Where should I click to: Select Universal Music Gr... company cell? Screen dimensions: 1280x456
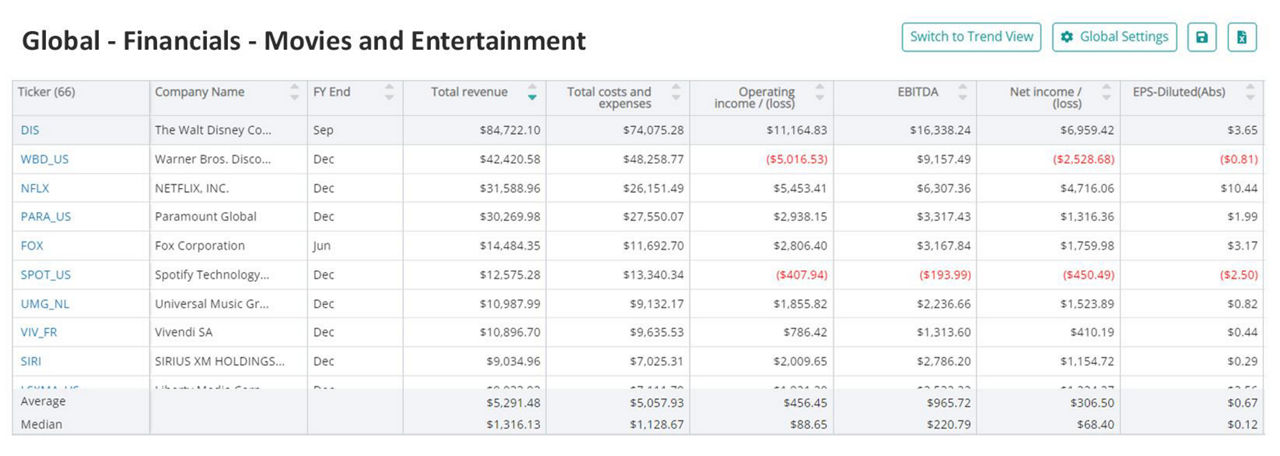tap(213, 304)
